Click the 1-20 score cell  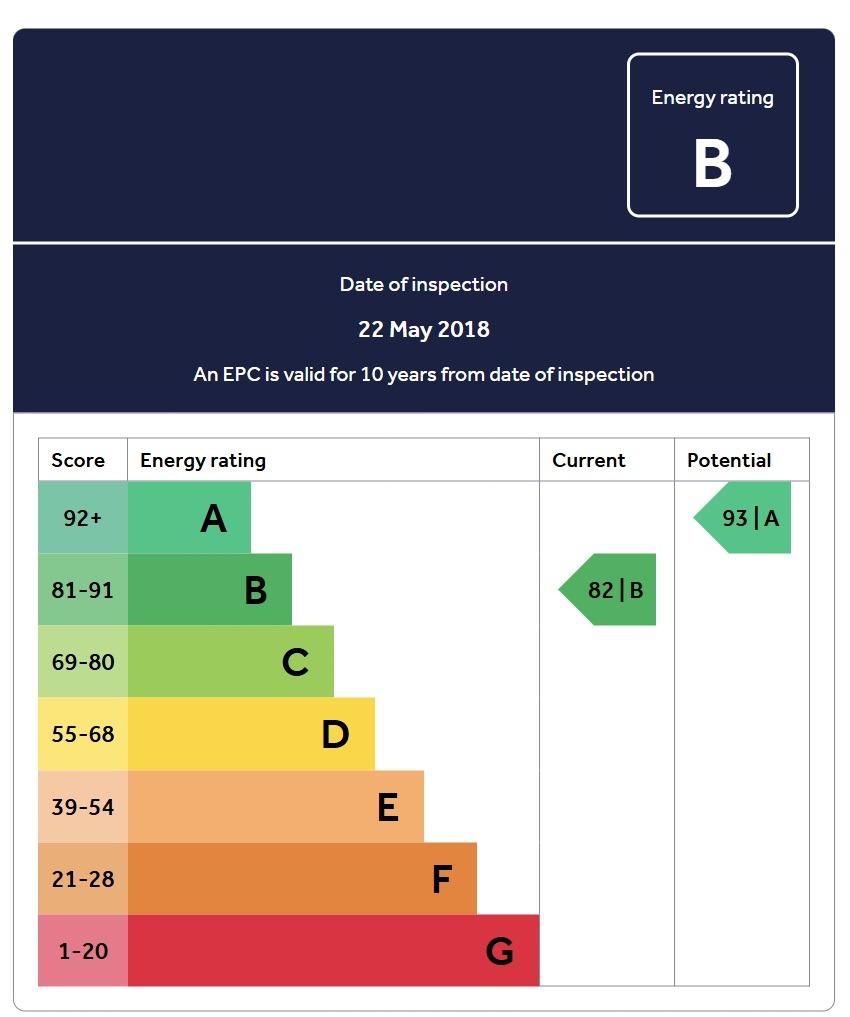pos(83,951)
